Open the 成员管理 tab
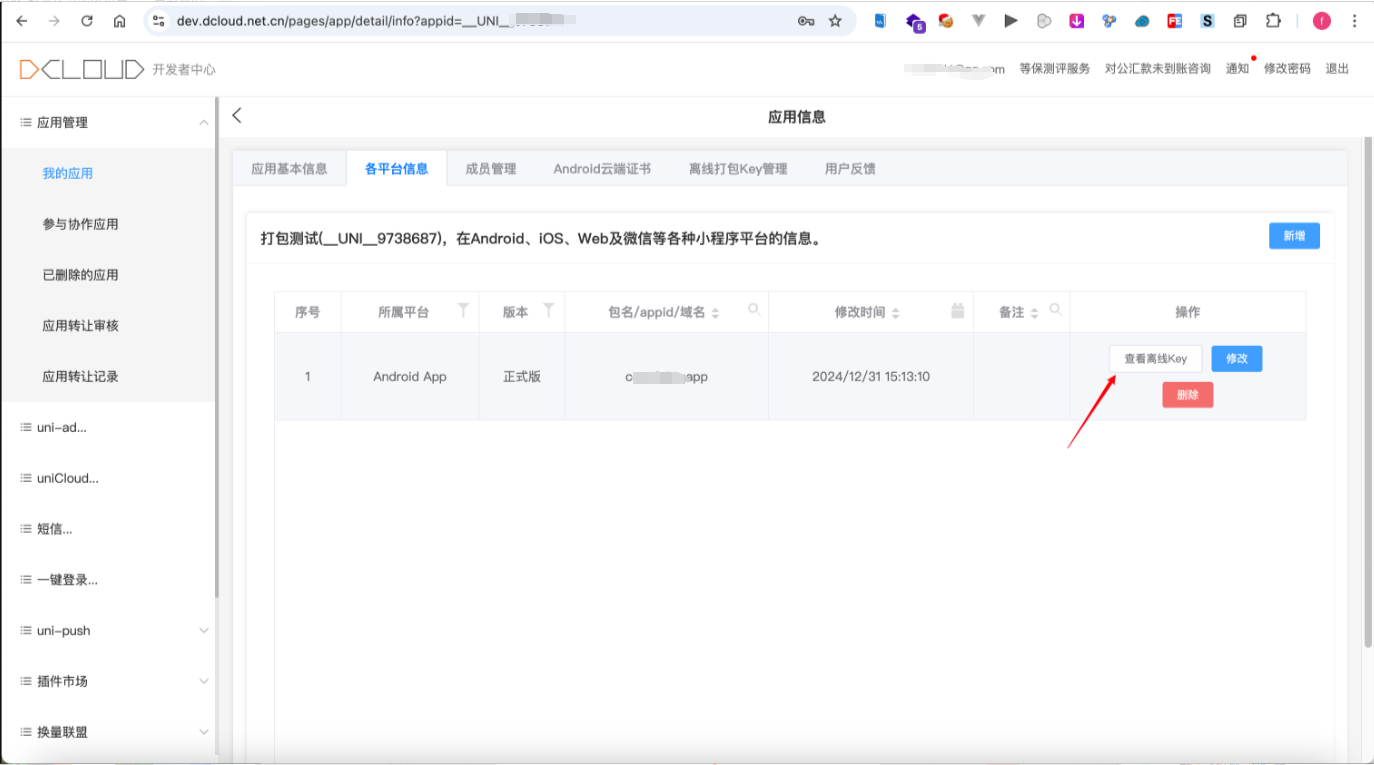This screenshot has height=765, width=1374. 491,169
